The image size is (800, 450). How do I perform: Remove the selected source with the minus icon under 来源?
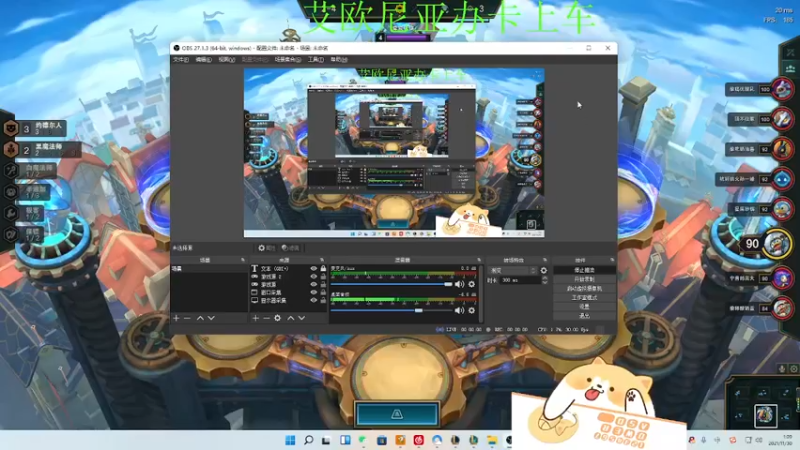[x=266, y=318]
